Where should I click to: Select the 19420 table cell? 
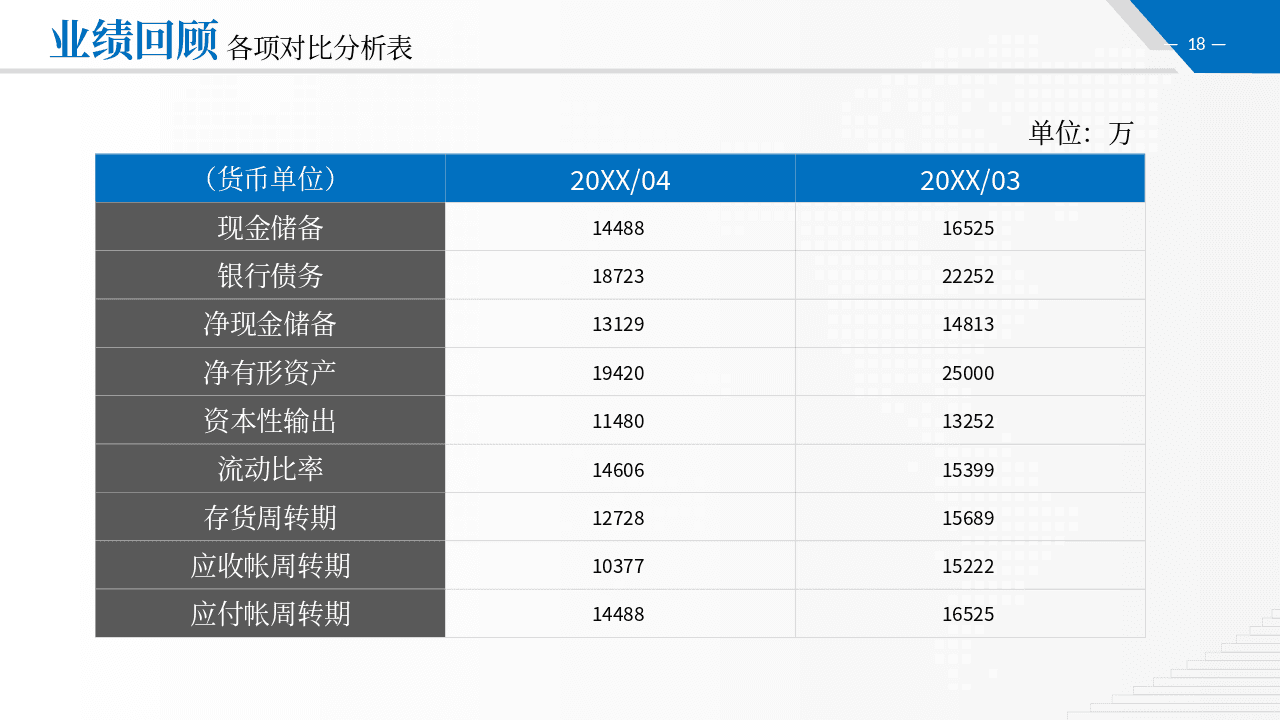point(620,372)
